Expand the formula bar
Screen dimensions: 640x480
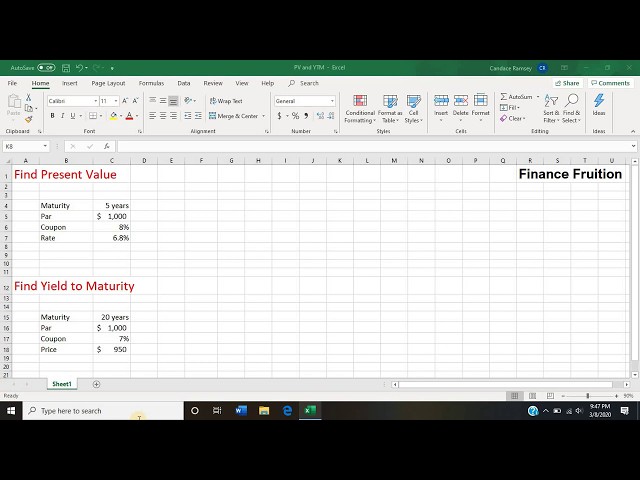[633, 146]
